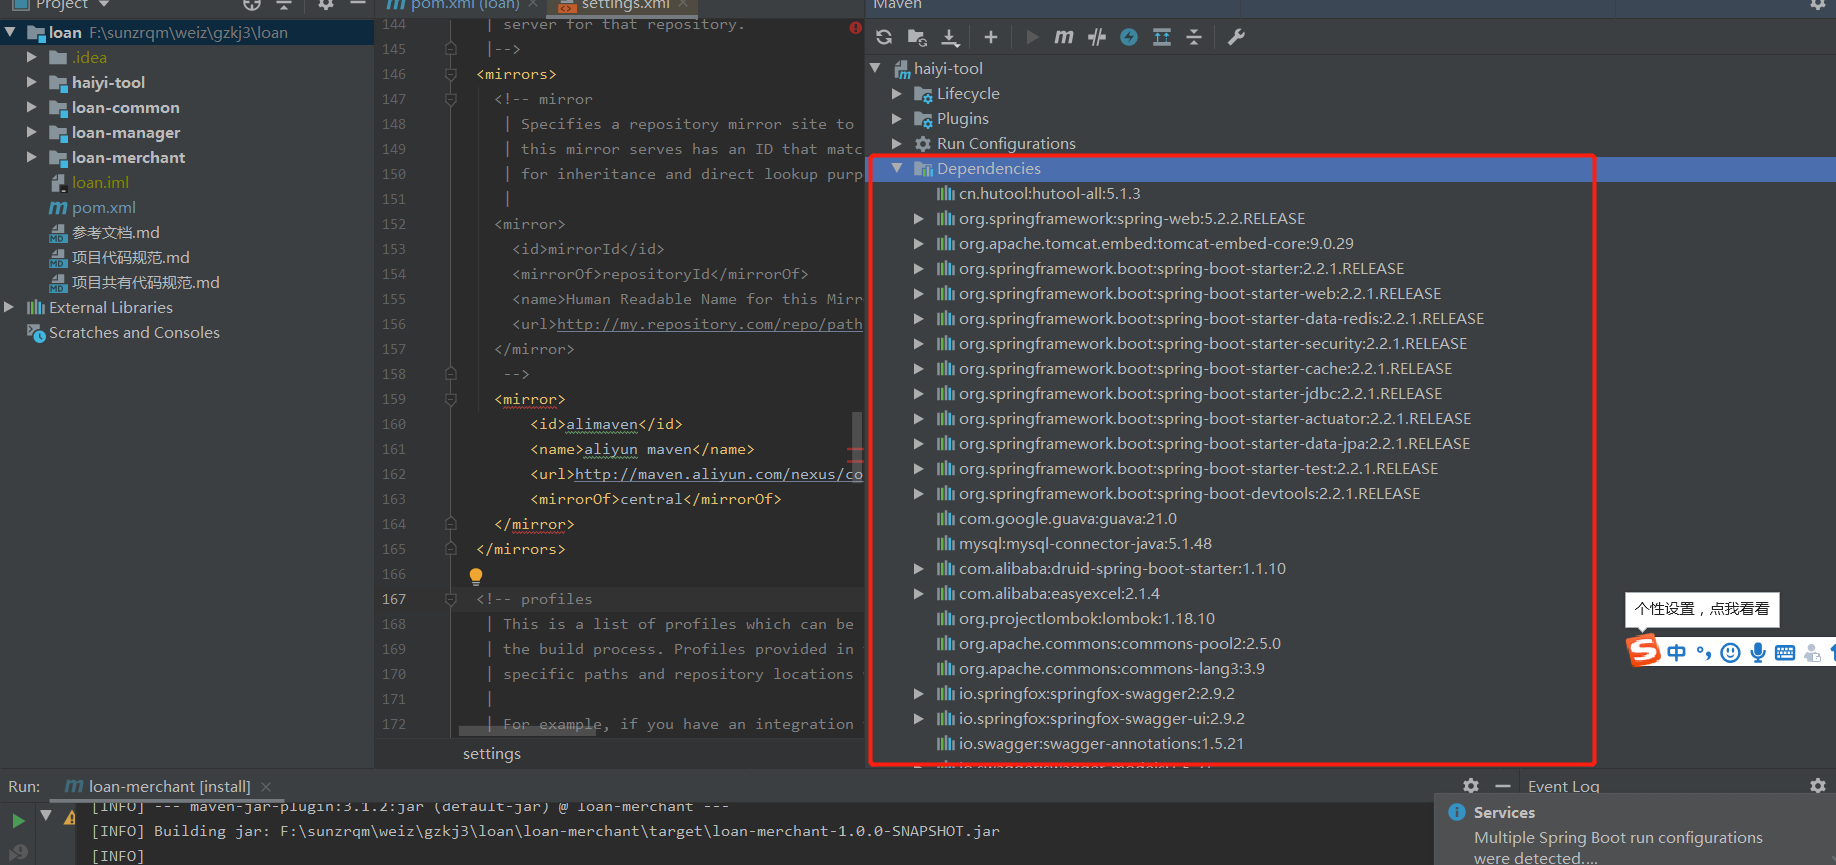Open Maven Settings with the wrench icon
1836x865 pixels.
(1236, 37)
